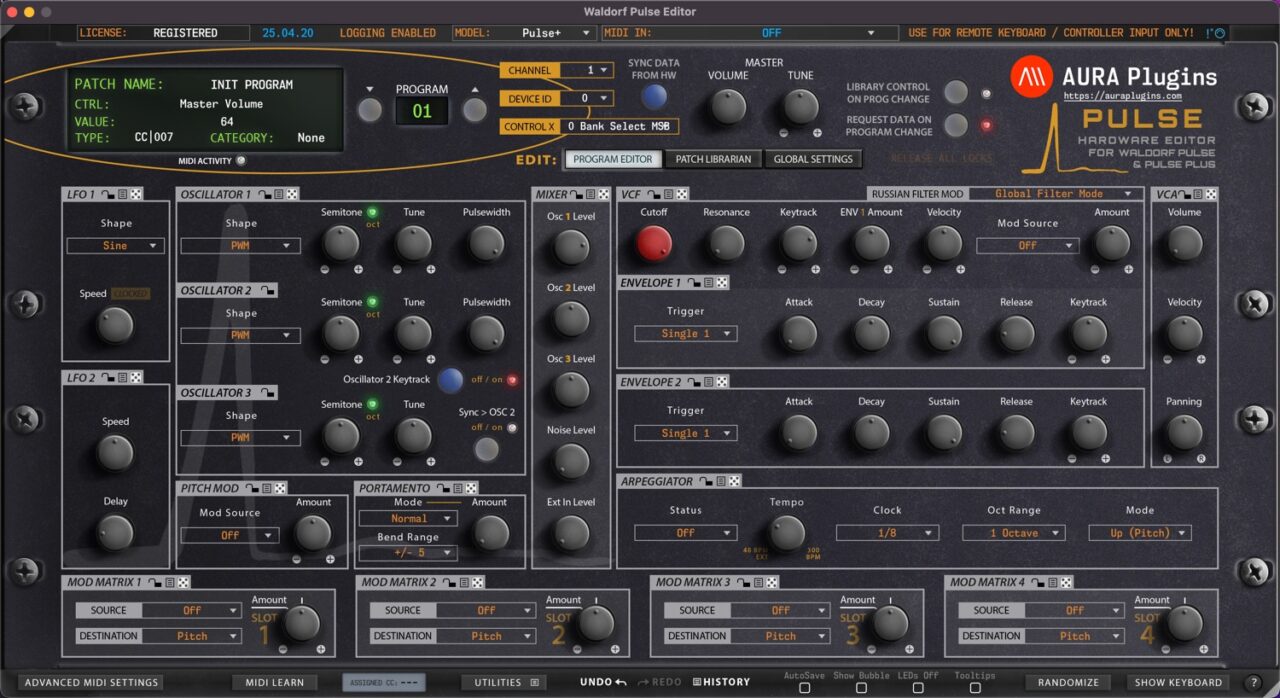Viewport: 1280px width, 698px height.
Task: Check the LEDs Off checkbox
Action: point(917,688)
